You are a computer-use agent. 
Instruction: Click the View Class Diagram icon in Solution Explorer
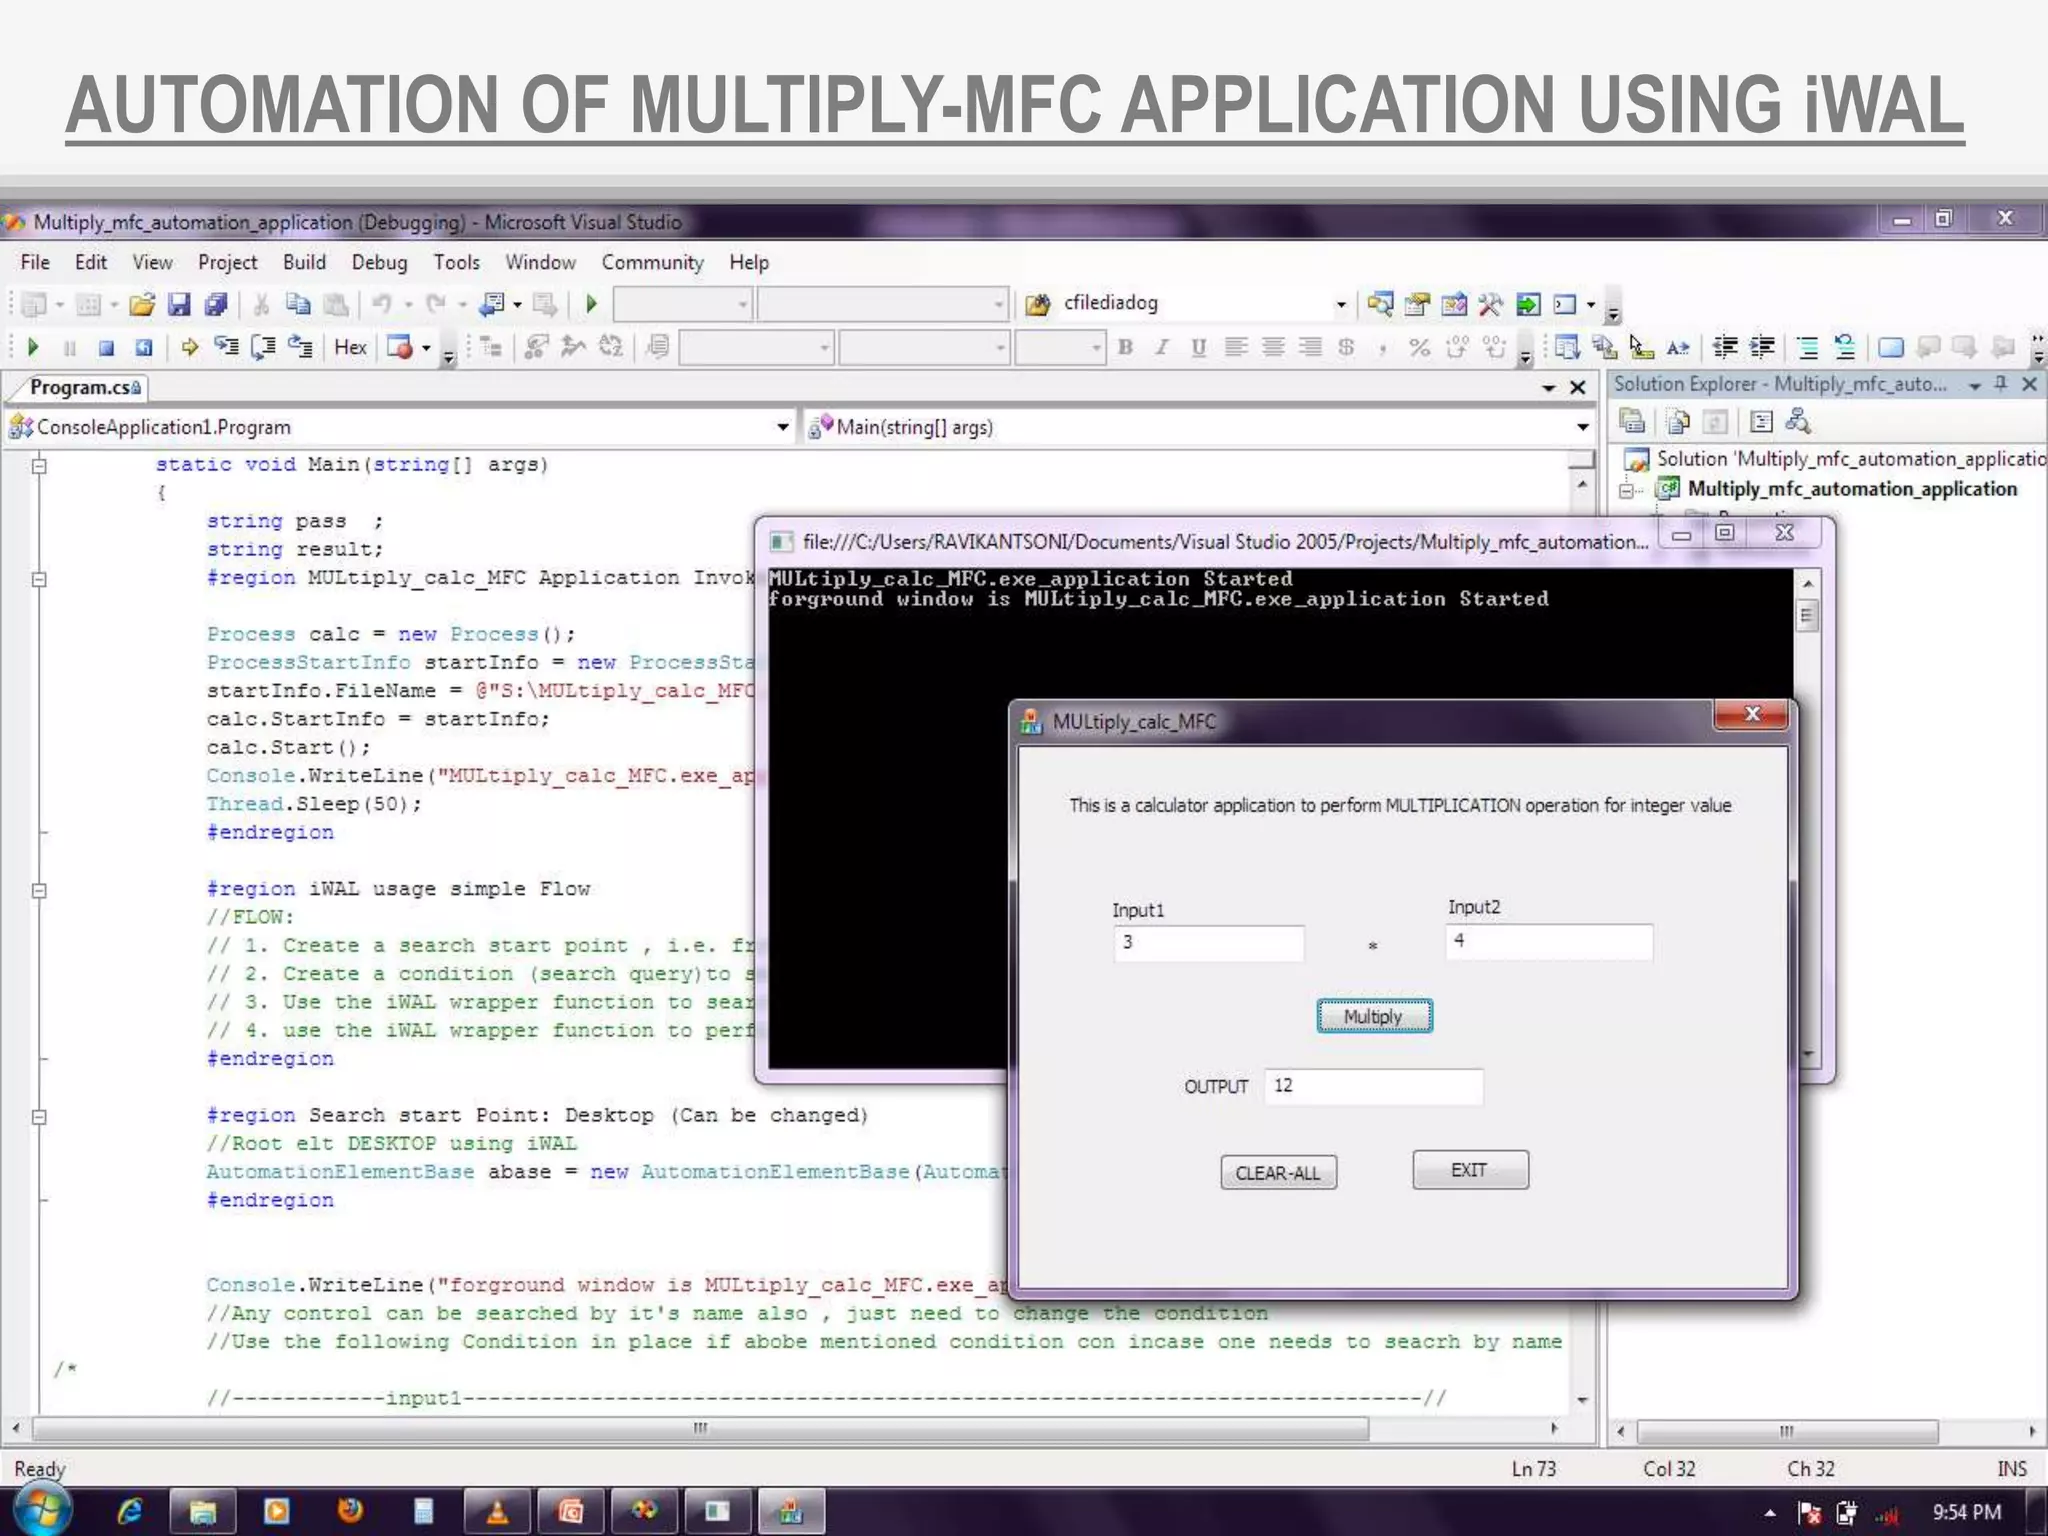point(1798,422)
